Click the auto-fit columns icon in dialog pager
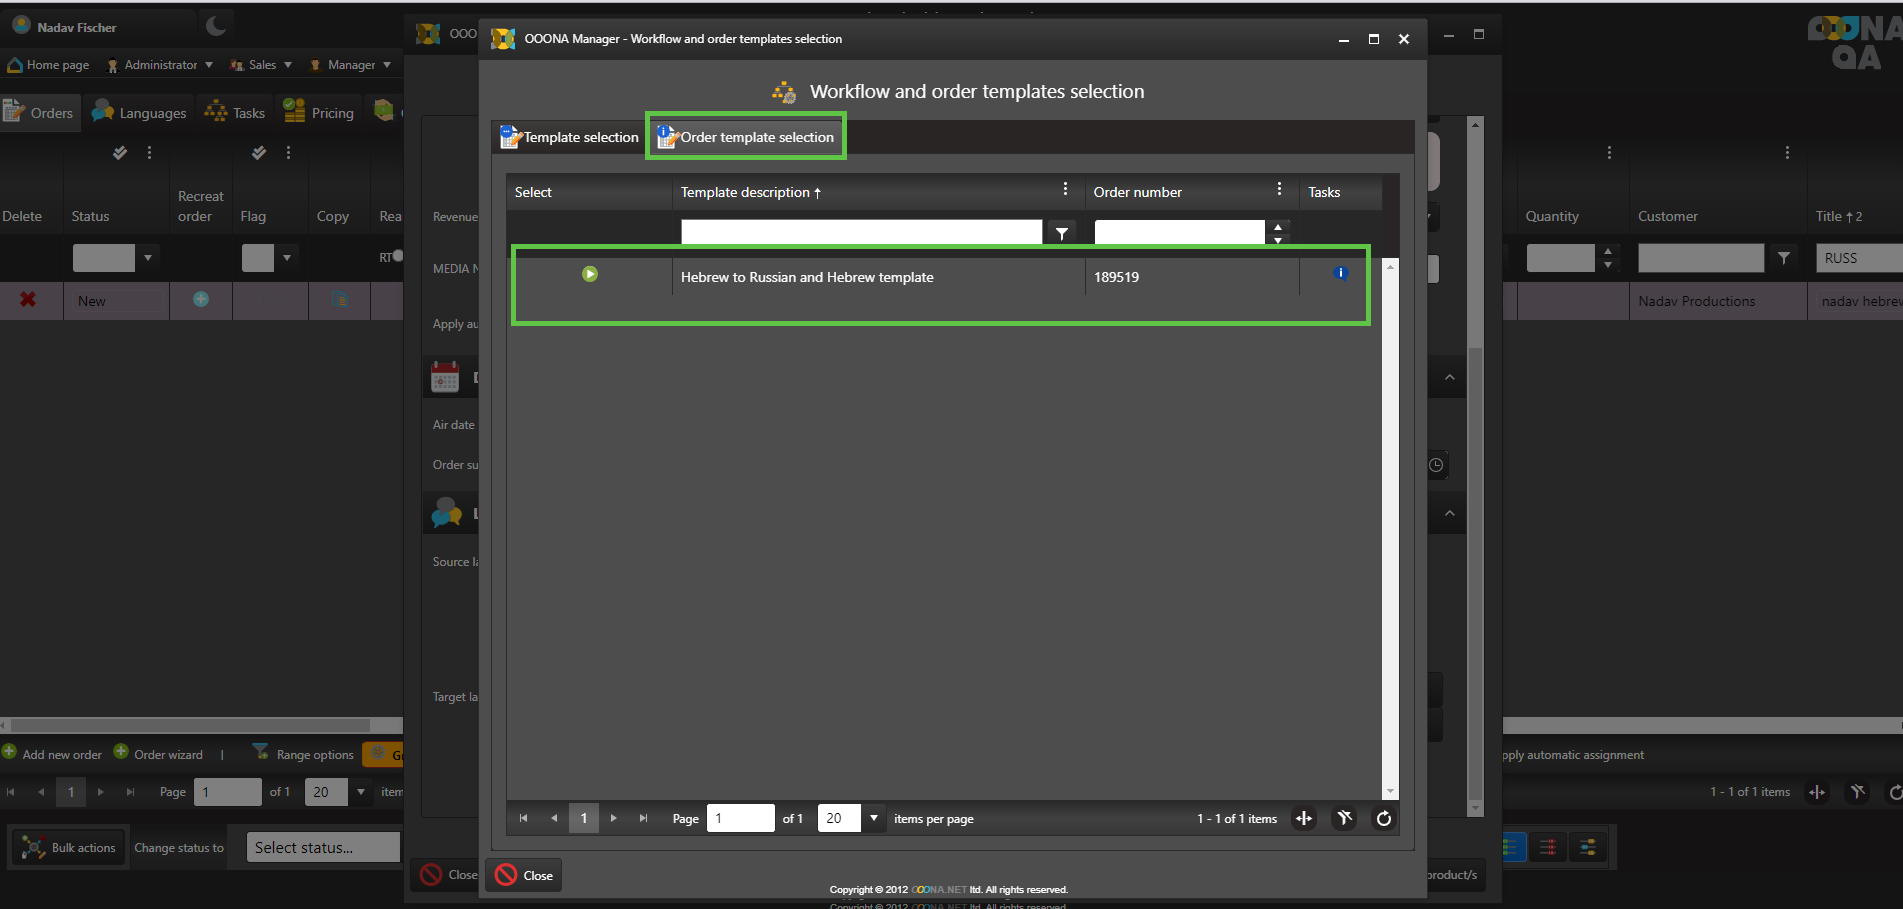 point(1304,819)
